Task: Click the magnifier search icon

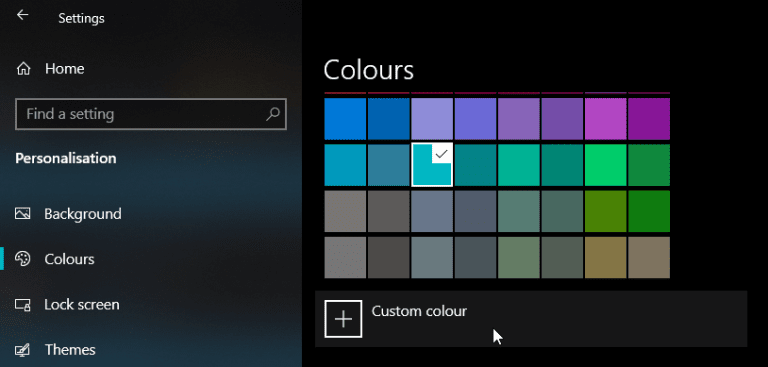Action: (x=272, y=114)
